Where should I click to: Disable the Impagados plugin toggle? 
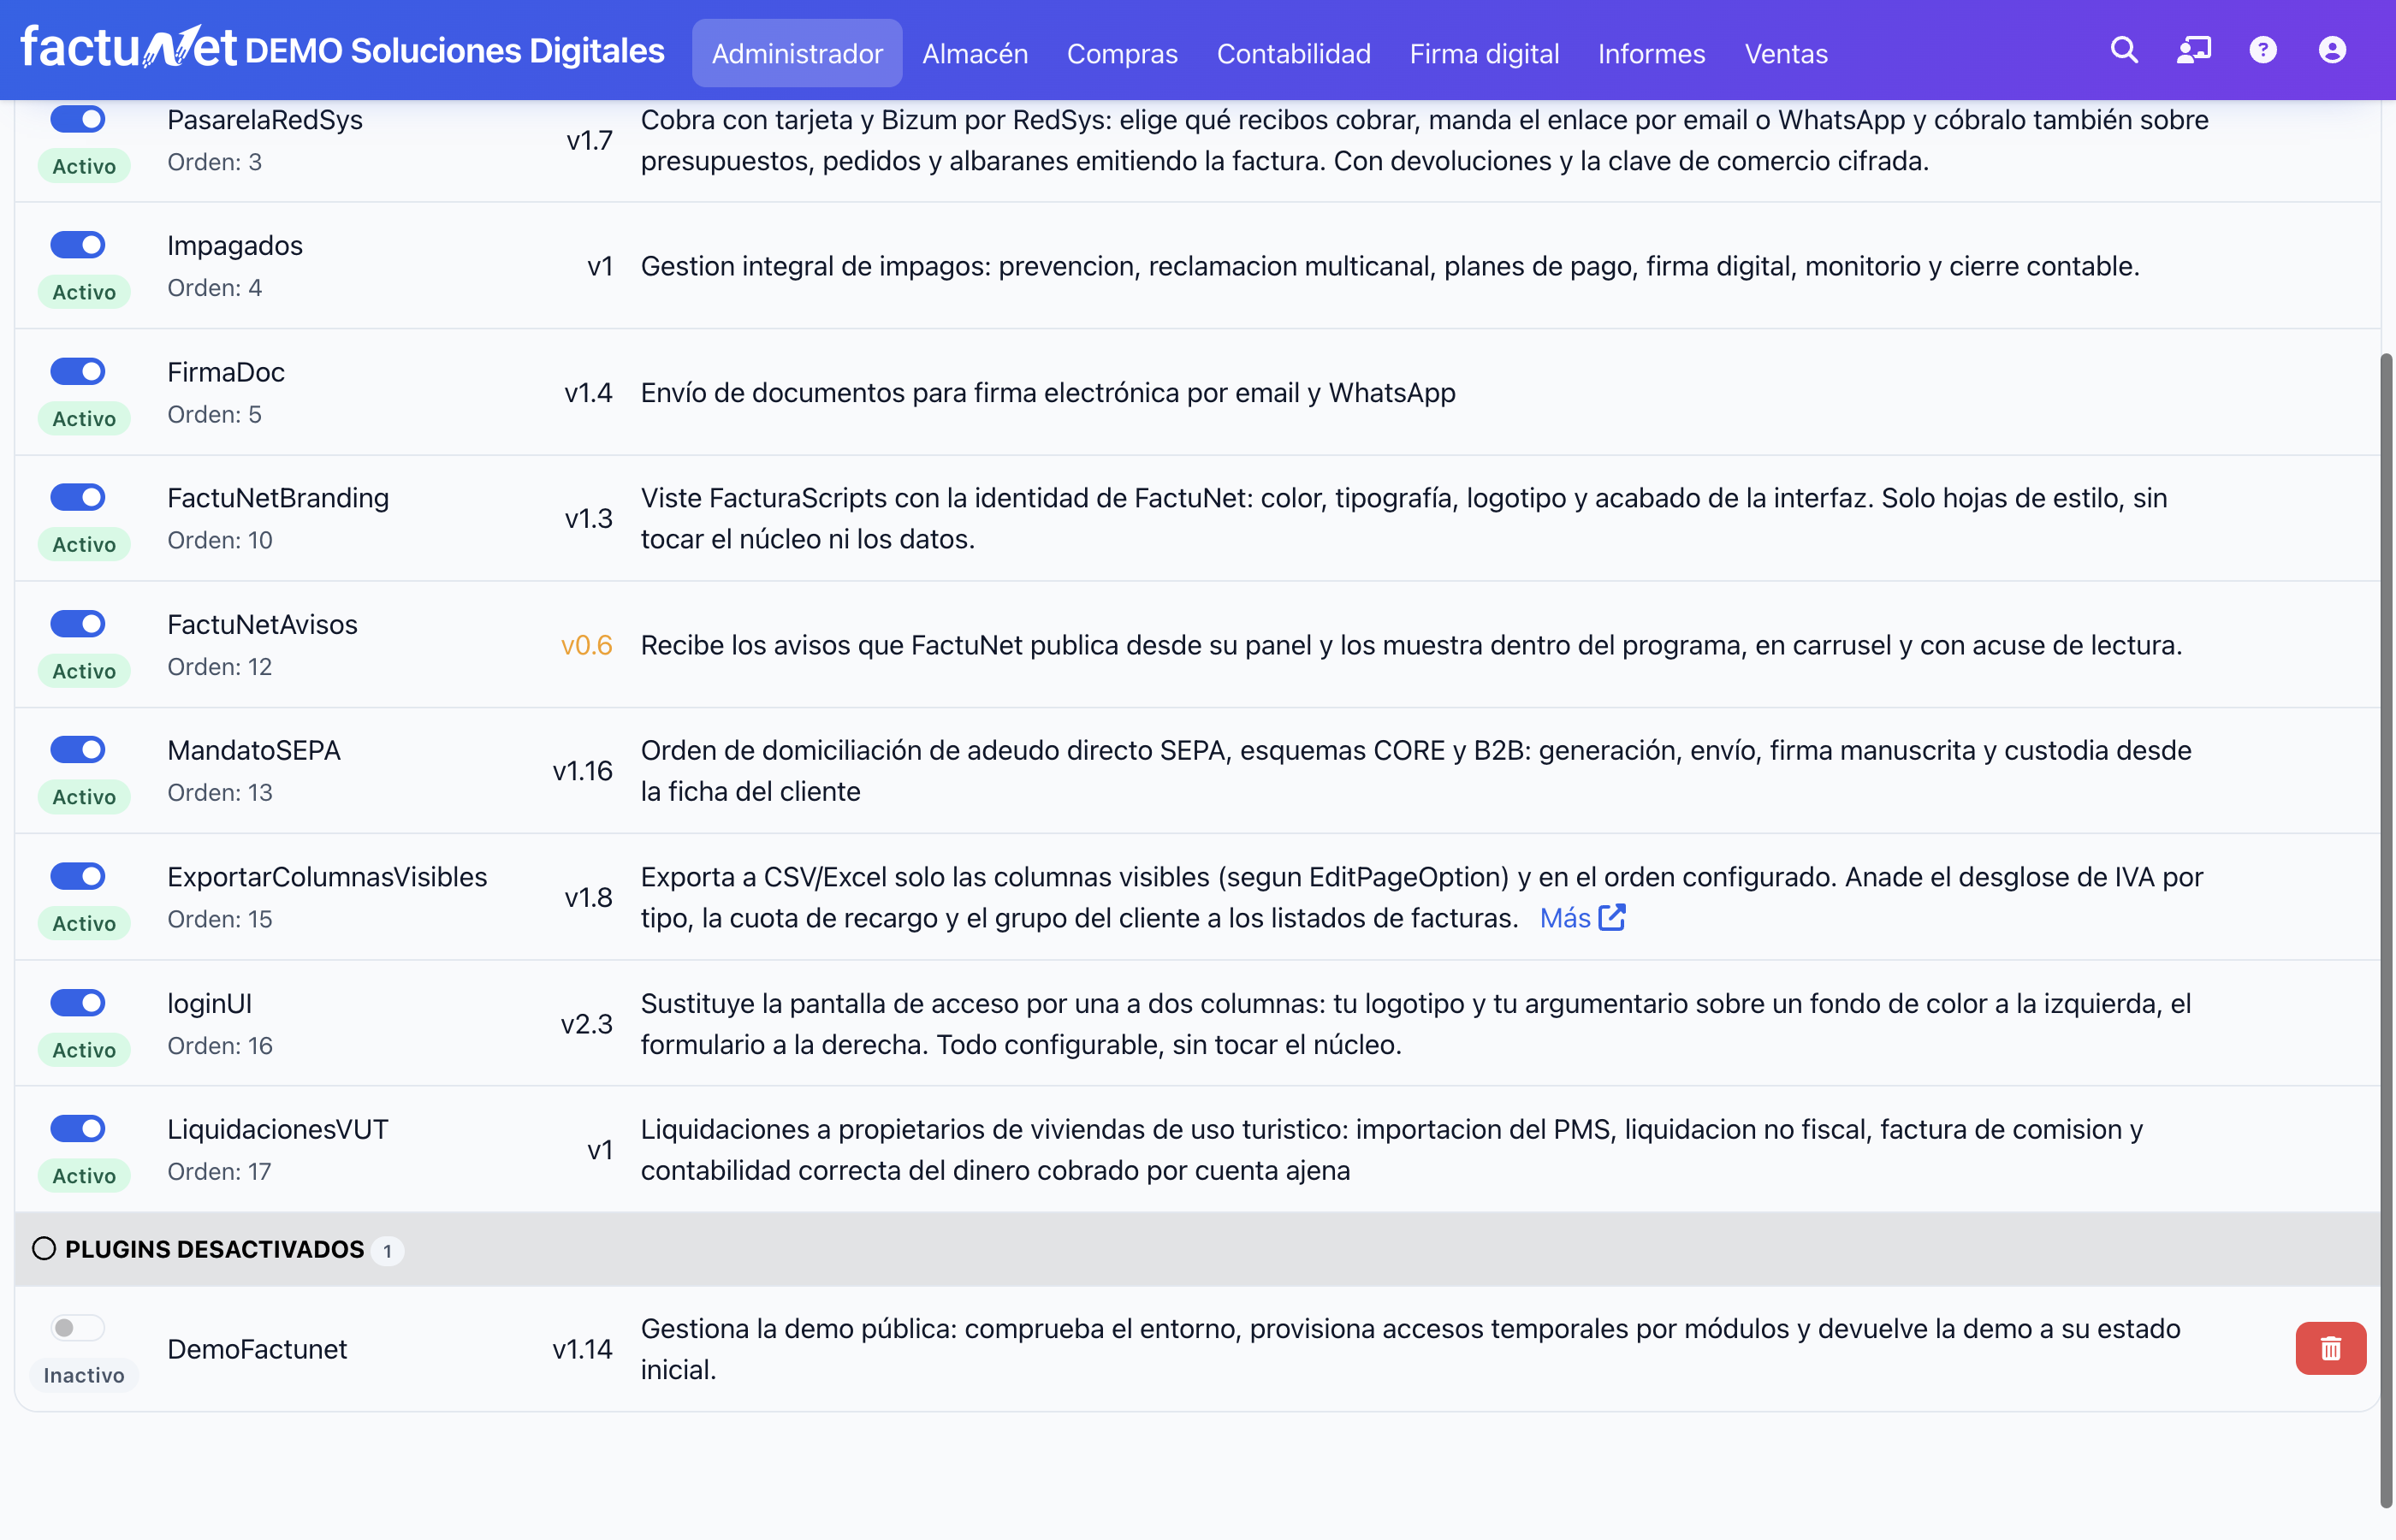[x=78, y=244]
